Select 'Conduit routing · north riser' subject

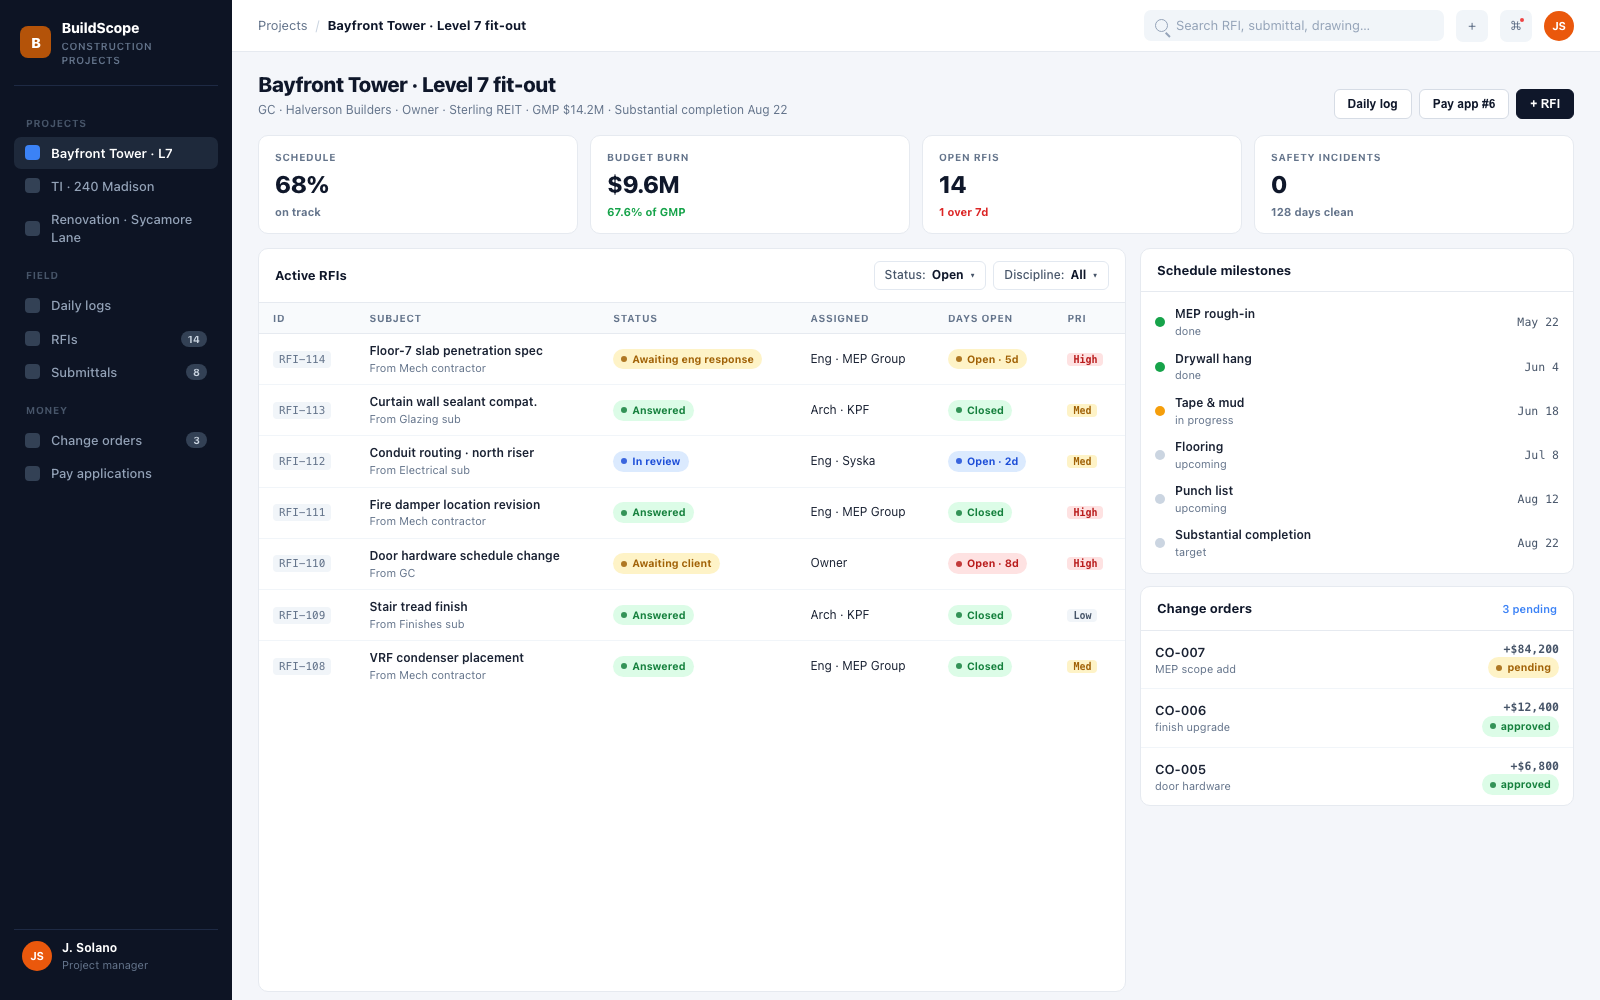tap(452, 453)
